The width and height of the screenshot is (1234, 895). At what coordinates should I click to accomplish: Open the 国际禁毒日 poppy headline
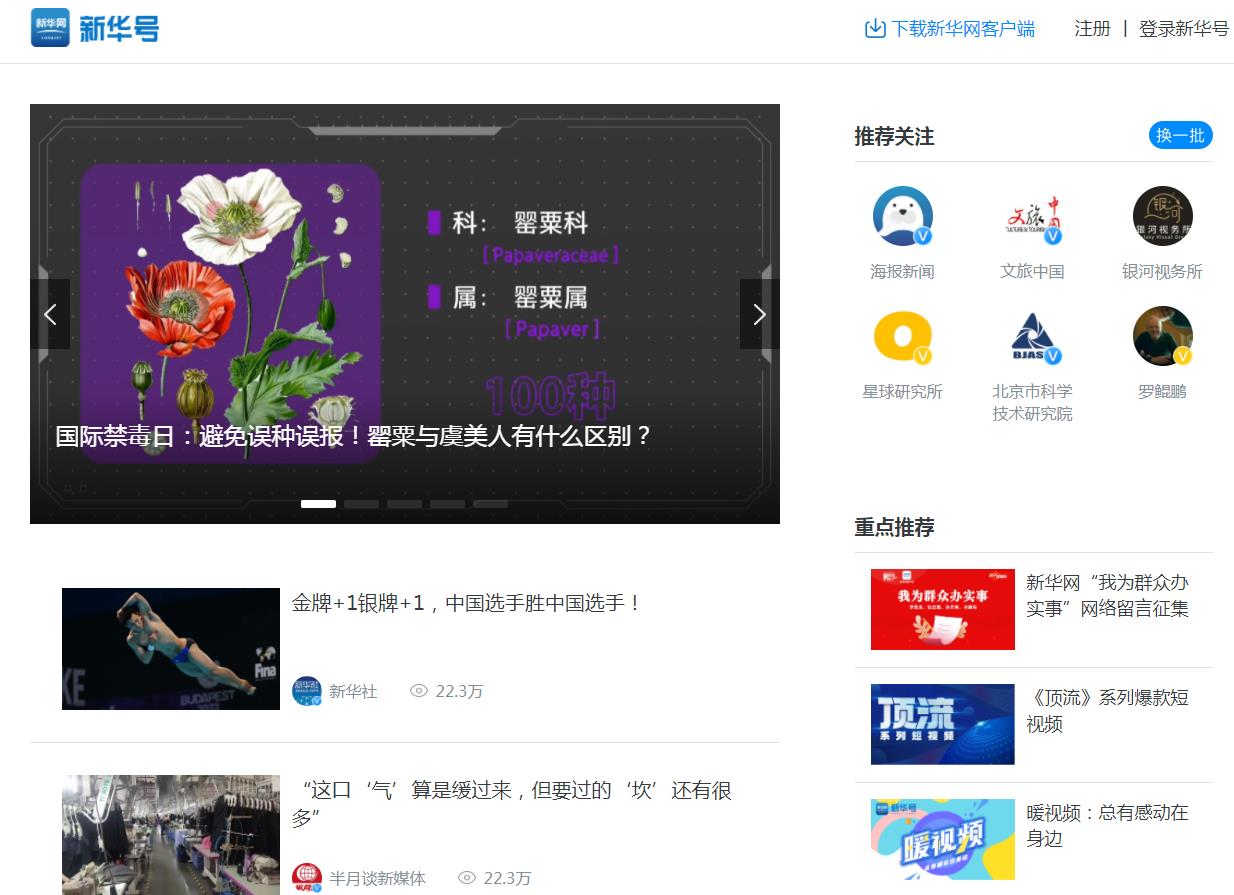(x=354, y=436)
